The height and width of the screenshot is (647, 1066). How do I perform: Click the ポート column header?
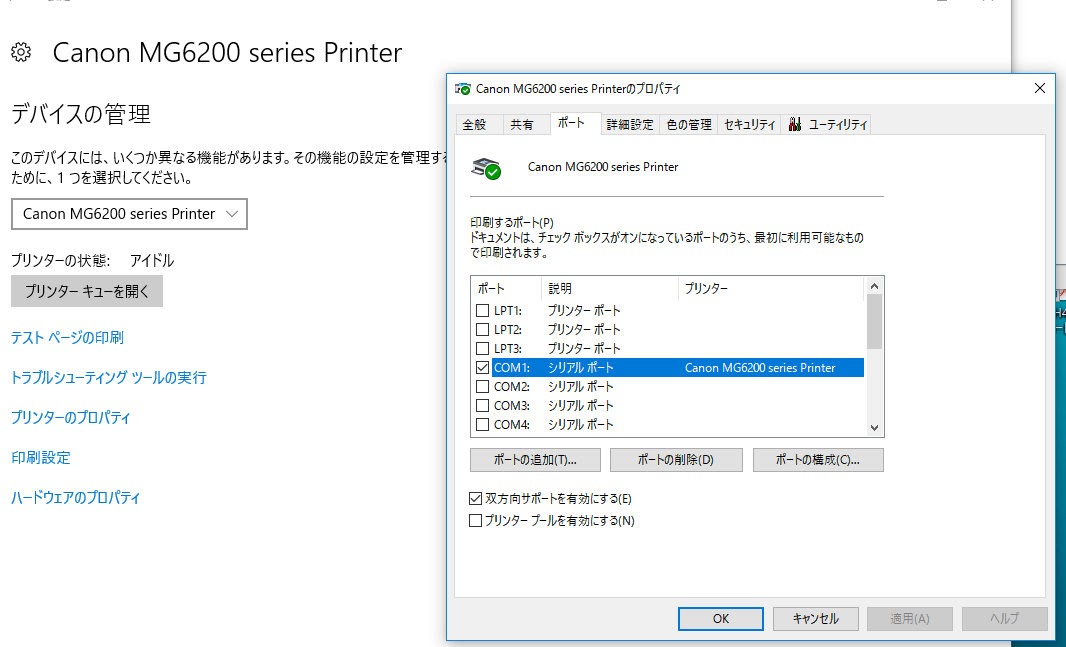point(506,289)
